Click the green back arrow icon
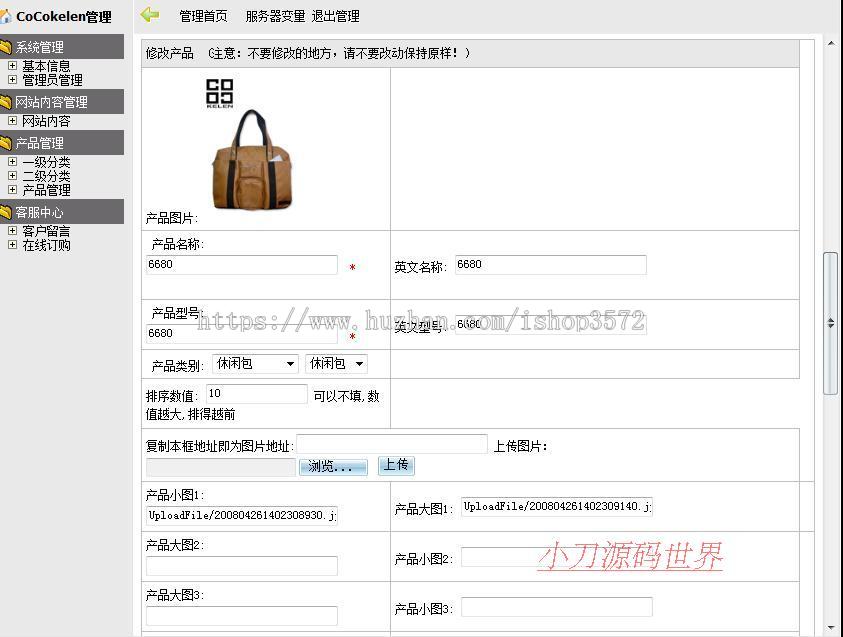This screenshot has height=637, width=843. pos(148,15)
